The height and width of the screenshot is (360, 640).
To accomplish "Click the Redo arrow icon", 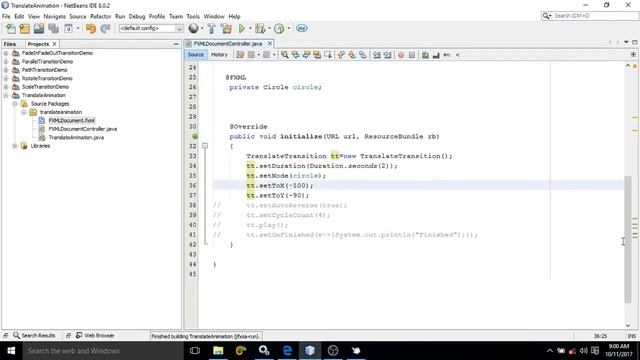I will click(105, 29).
